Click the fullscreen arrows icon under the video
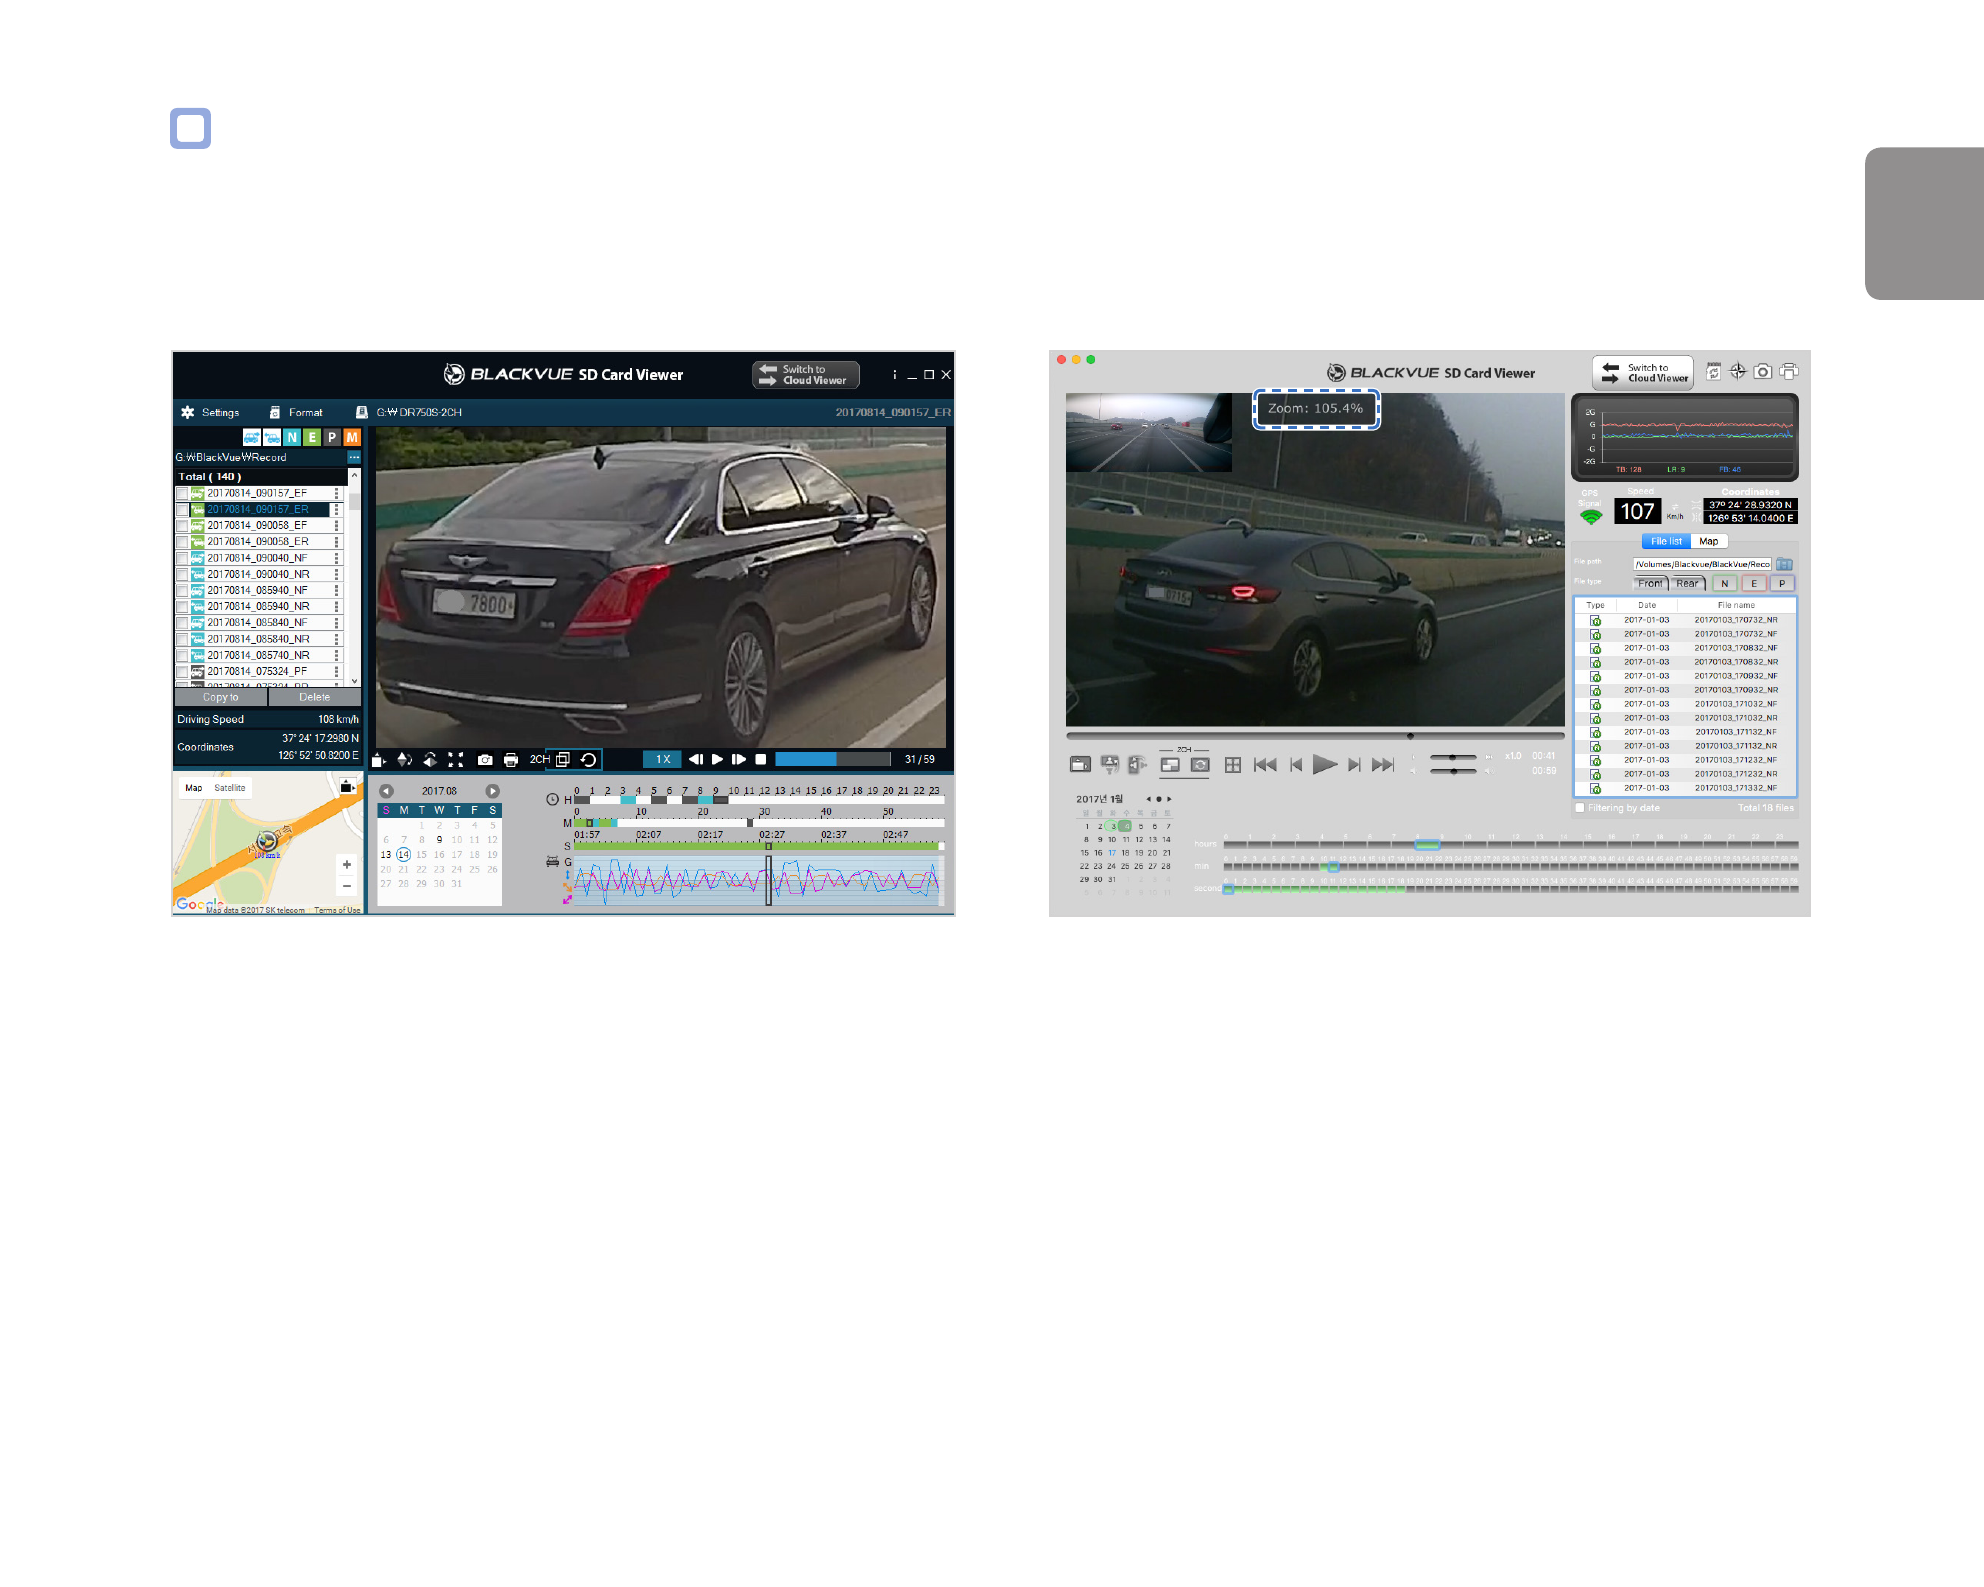1984x1587 pixels. point(456,760)
